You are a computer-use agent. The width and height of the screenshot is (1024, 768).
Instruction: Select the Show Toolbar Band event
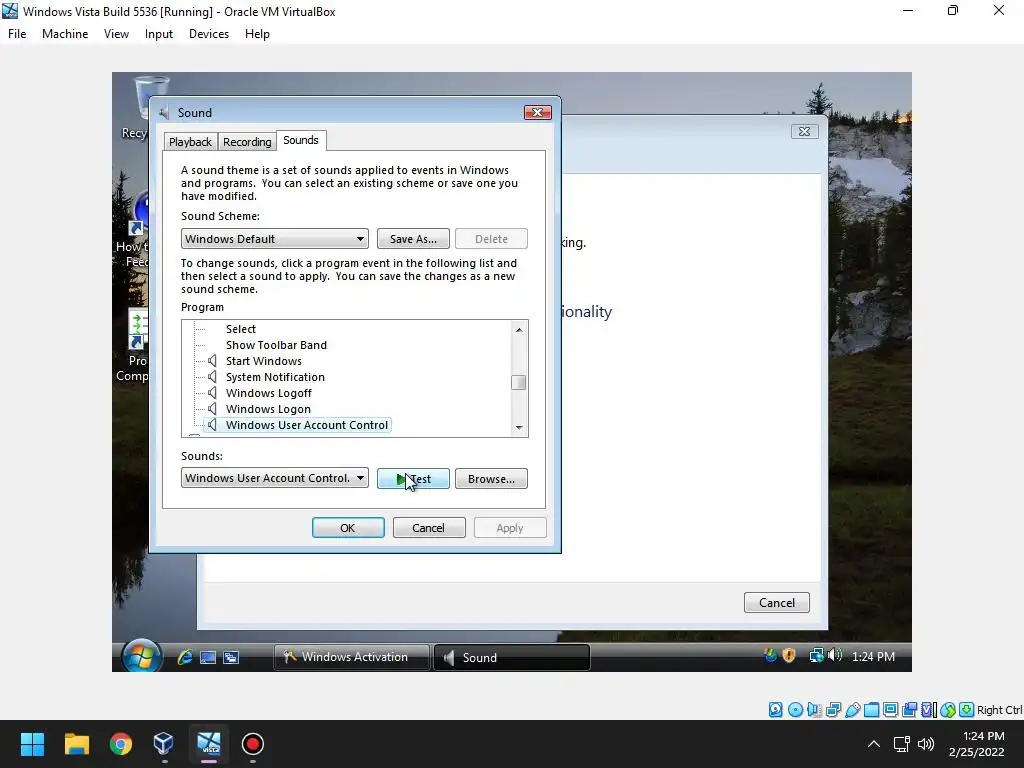pos(276,345)
